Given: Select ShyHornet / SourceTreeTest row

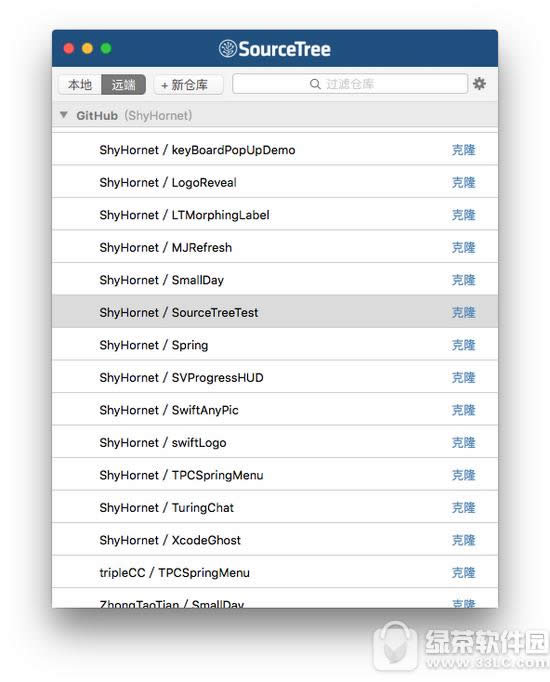Looking at the screenshot, I should (275, 312).
